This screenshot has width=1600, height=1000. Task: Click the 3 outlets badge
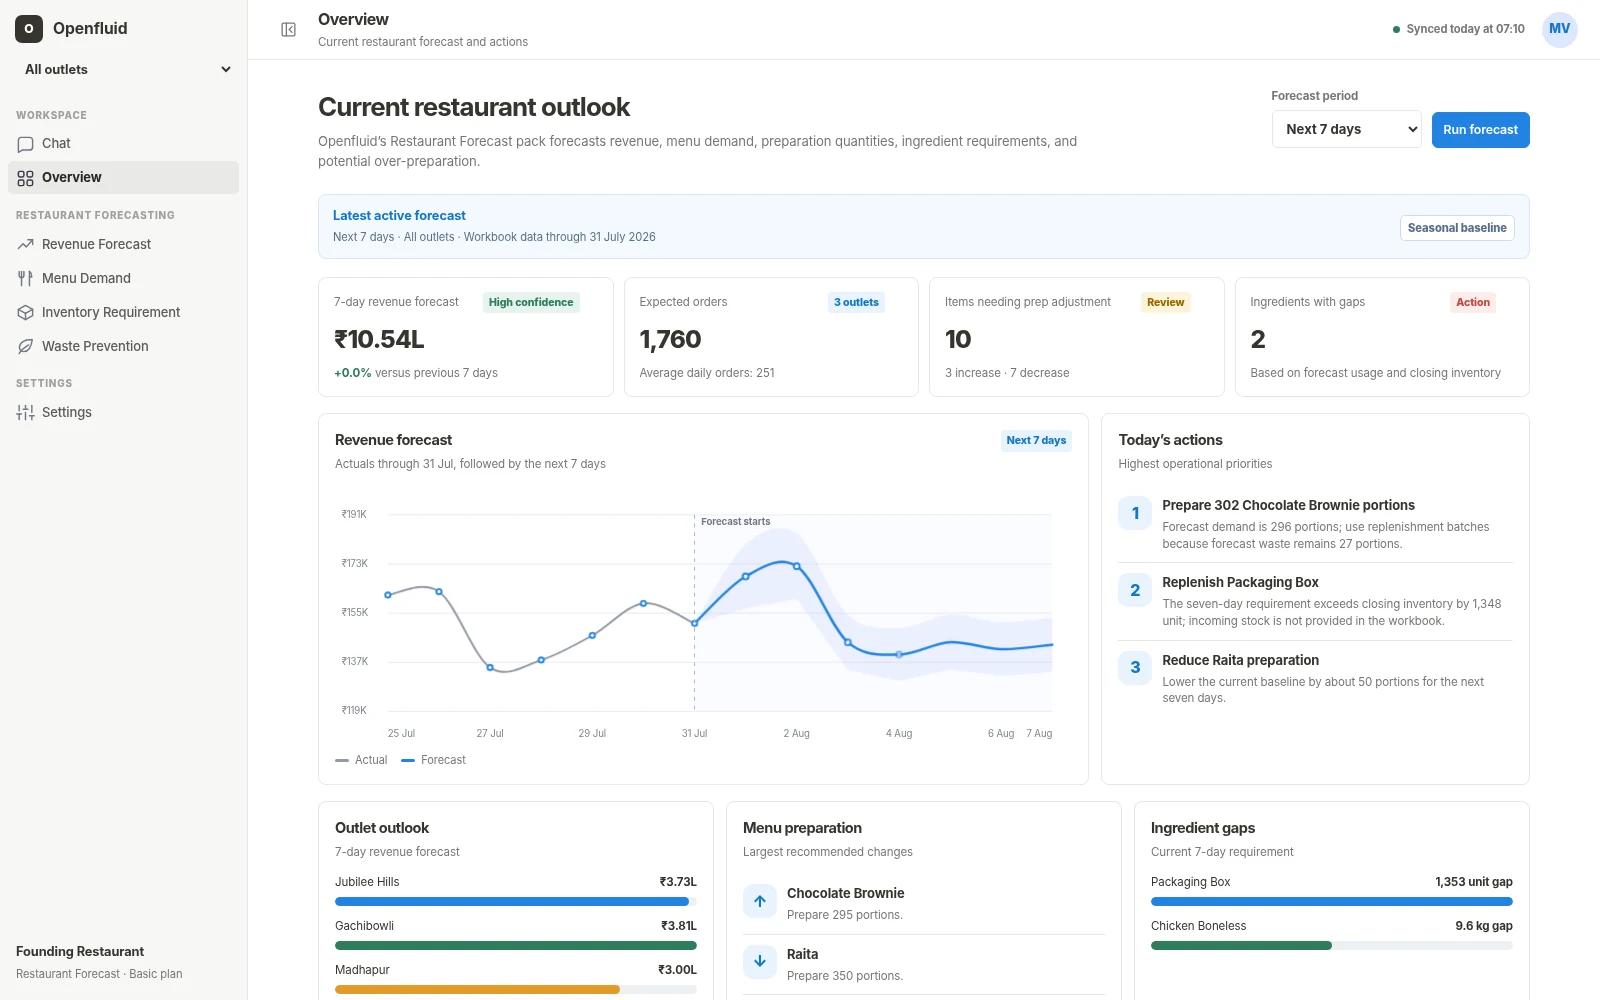coord(856,302)
